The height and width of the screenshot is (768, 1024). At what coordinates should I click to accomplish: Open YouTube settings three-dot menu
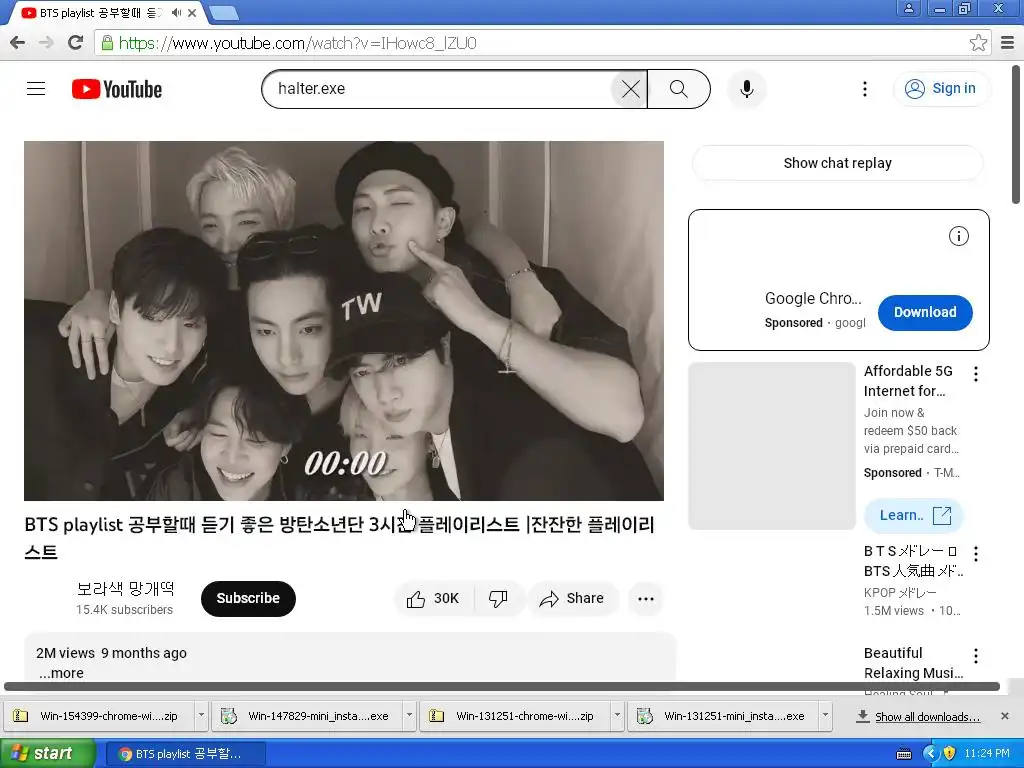pos(865,89)
